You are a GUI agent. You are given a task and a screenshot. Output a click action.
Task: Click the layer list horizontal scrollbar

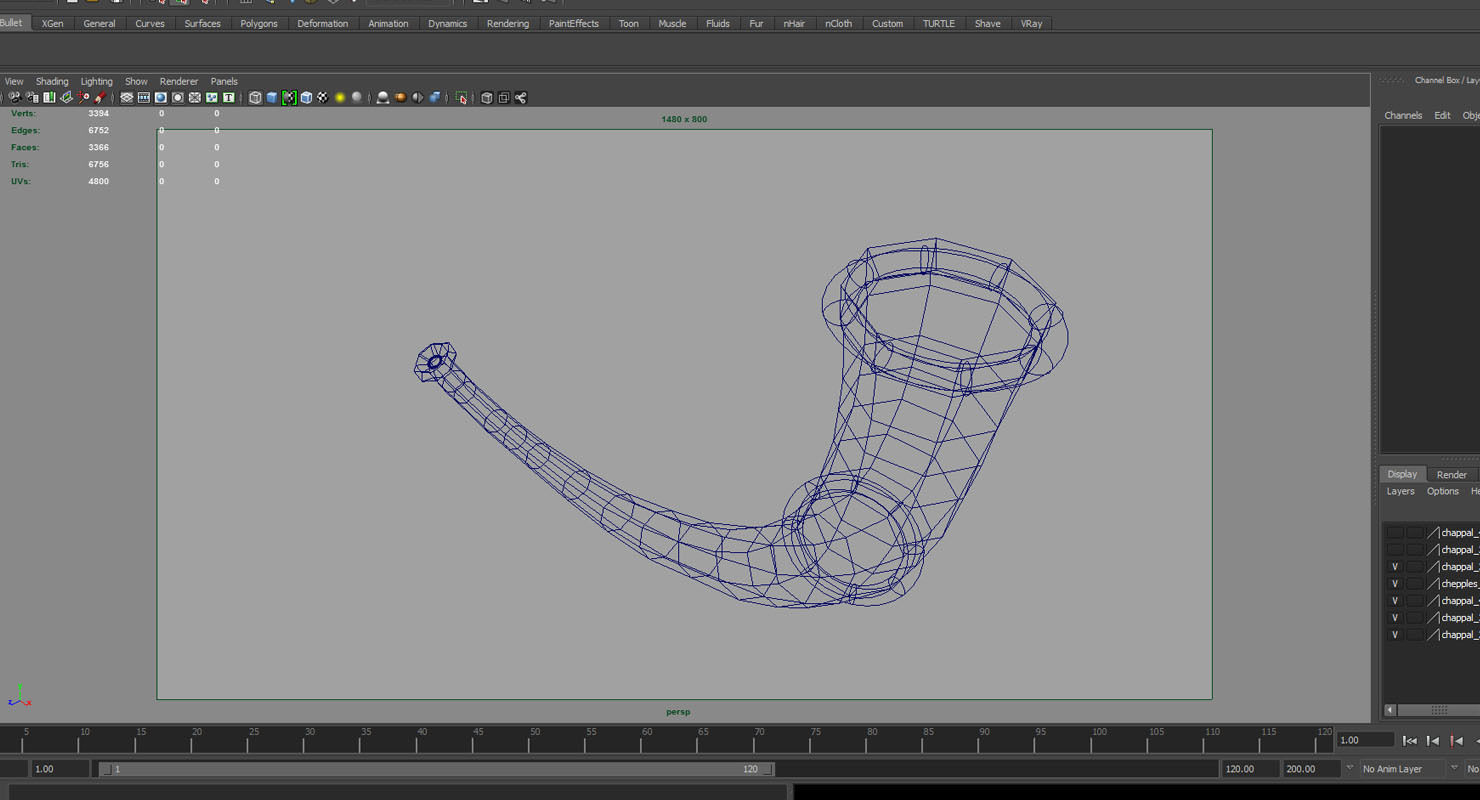pyautogui.click(x=1438, y=710)
